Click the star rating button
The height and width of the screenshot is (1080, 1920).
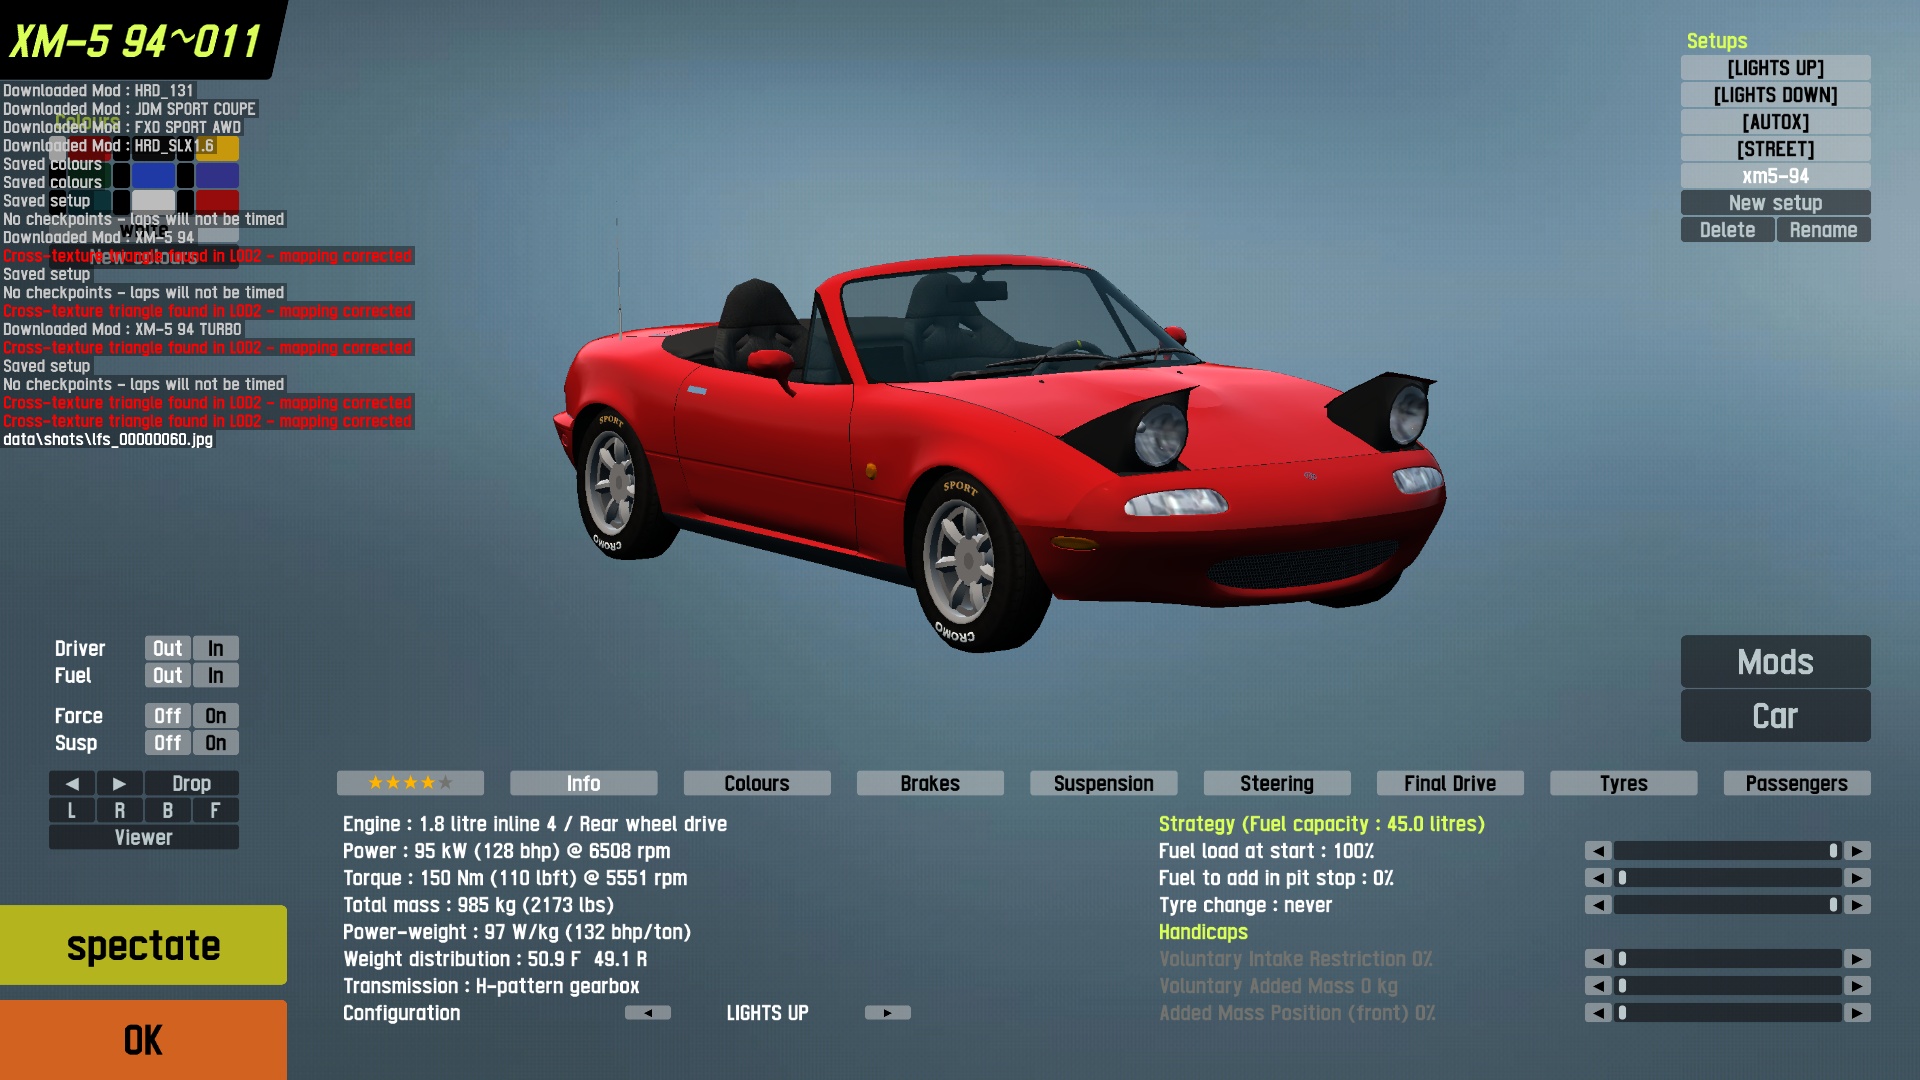410,783
